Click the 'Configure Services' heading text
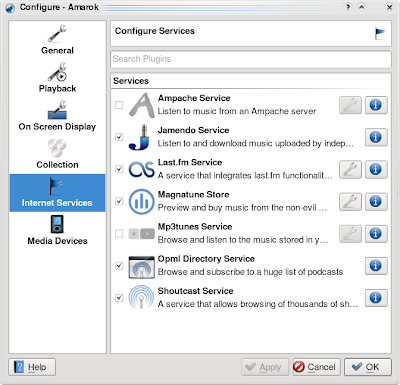 (x=155, y=31)
